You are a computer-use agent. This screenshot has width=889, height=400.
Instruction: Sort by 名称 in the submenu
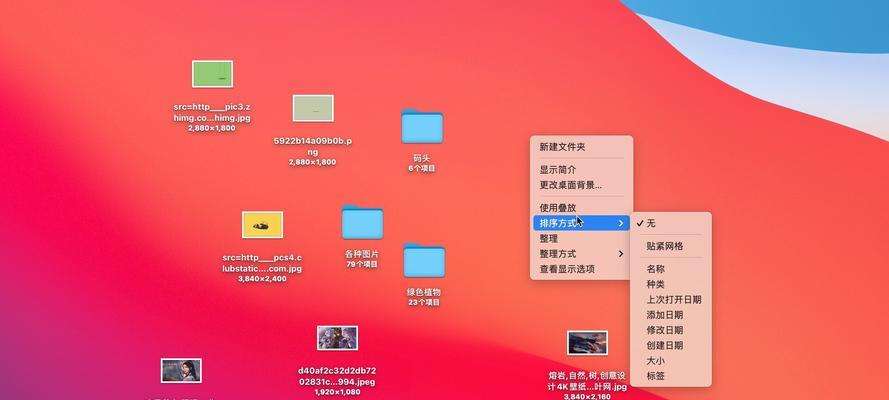pyautogui.click(x=671, y=269)
